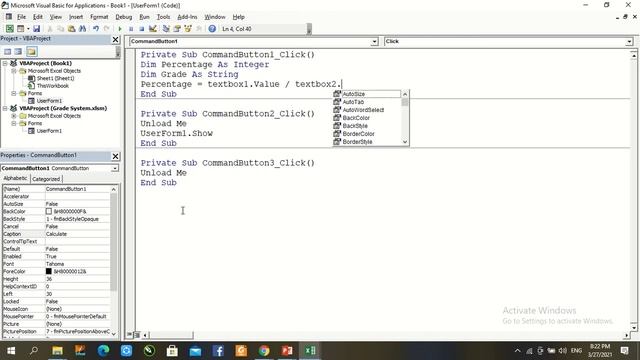Open the CommandButton1 object dropdown
Image resolution: width=640 pixels, height=360 pixels.
pos(374,42)
